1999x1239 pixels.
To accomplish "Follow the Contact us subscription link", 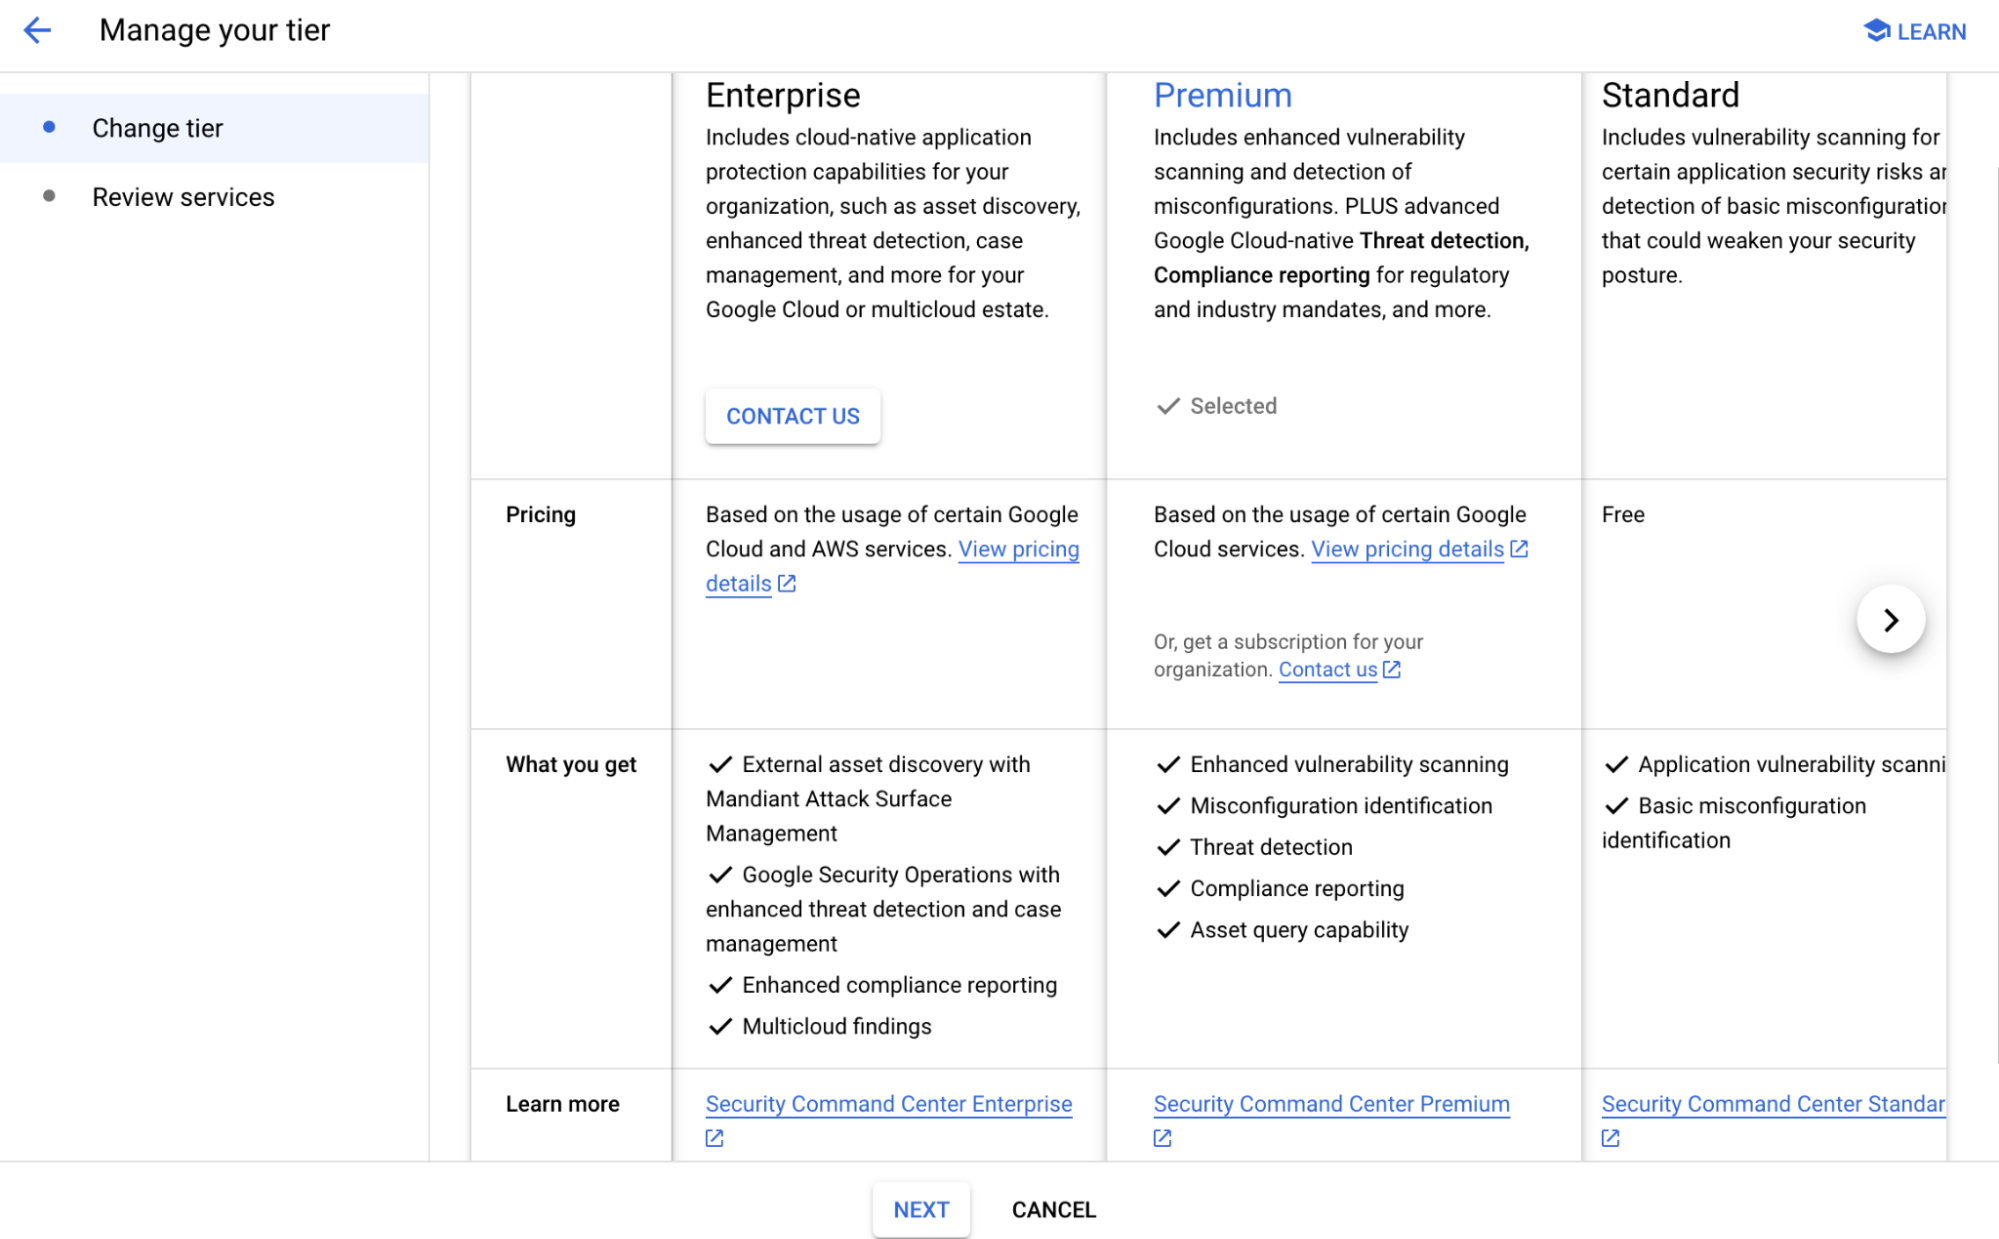I will click(1327, 670).
